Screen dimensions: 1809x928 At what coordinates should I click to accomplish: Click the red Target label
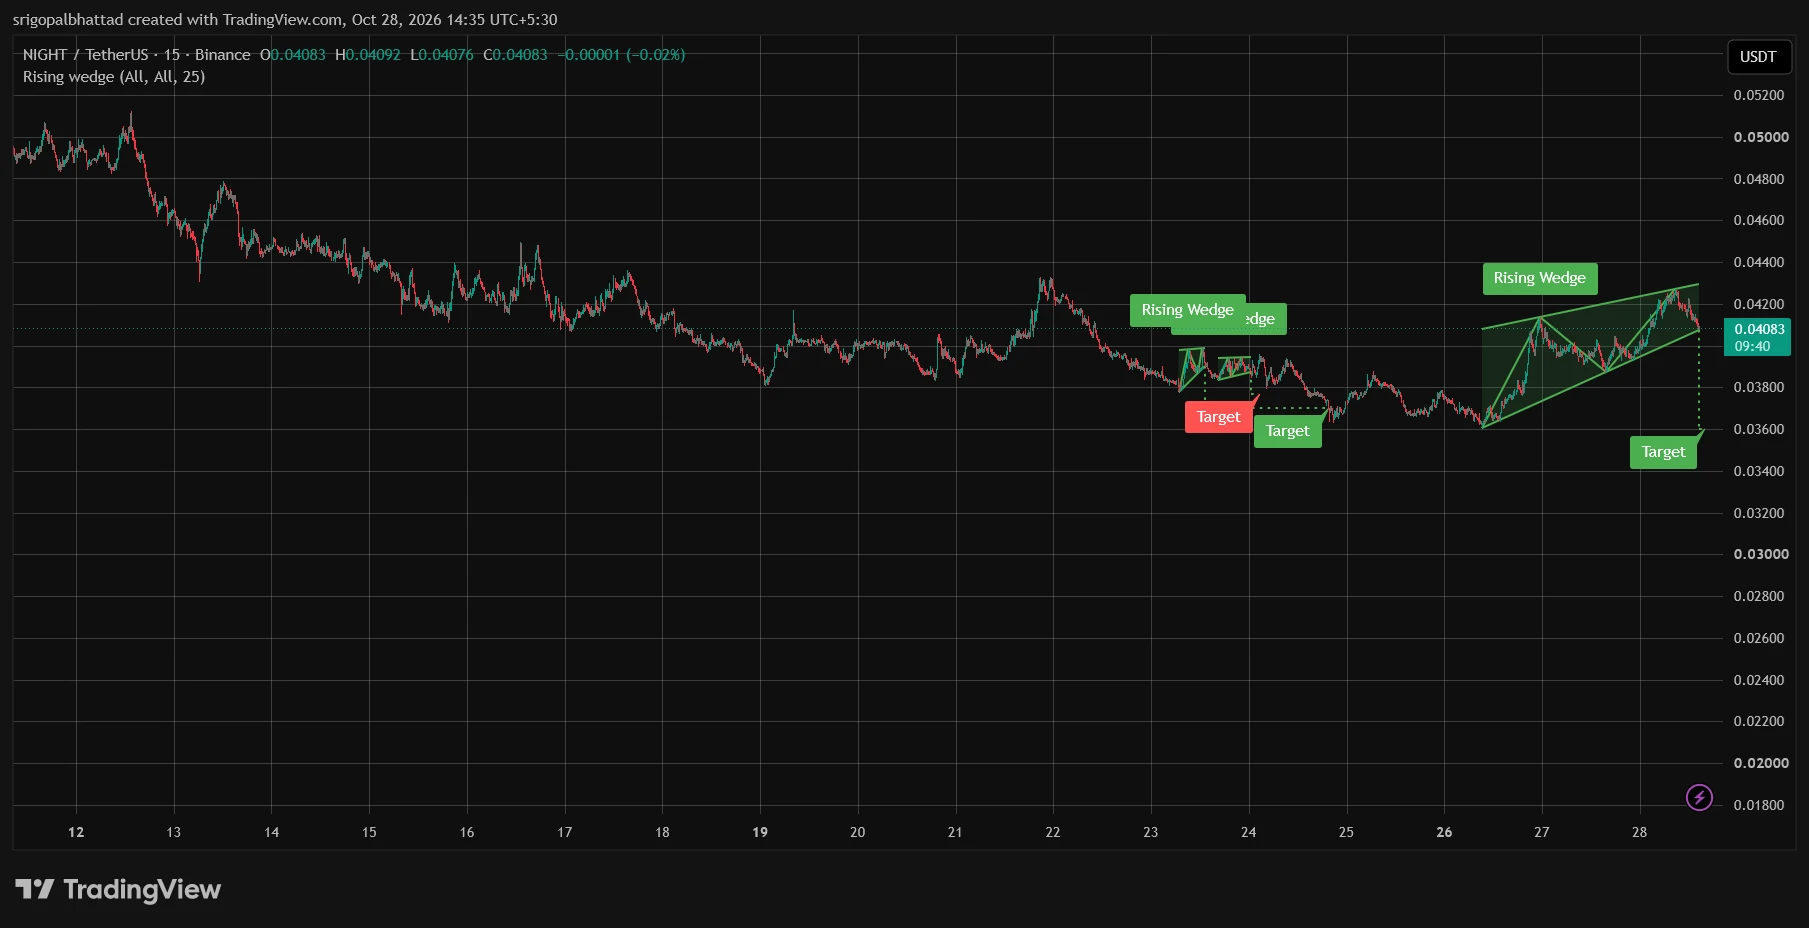tap(1218, 417)
